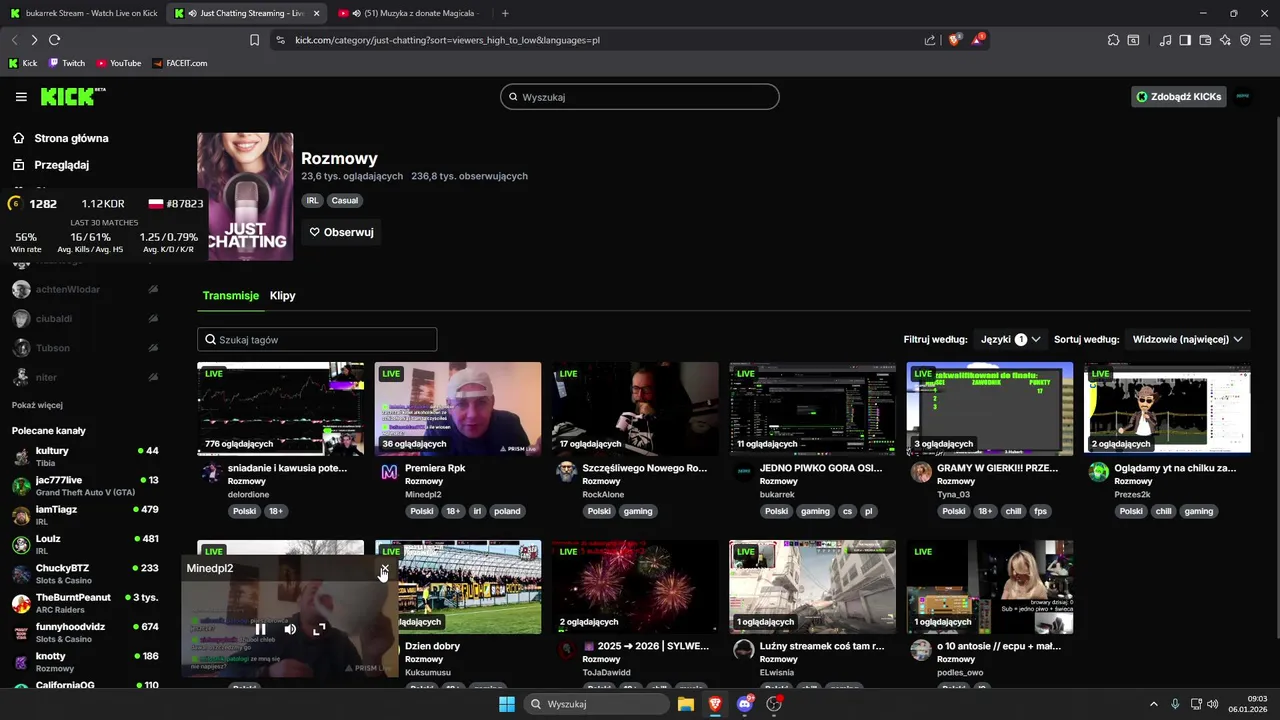
Task: Open Leo AI sparkle icon
Action: coord(1225,40)
